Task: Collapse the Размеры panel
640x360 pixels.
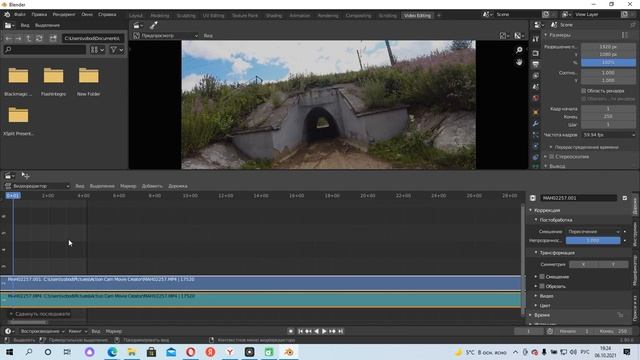Action: (x=546, y=35)
